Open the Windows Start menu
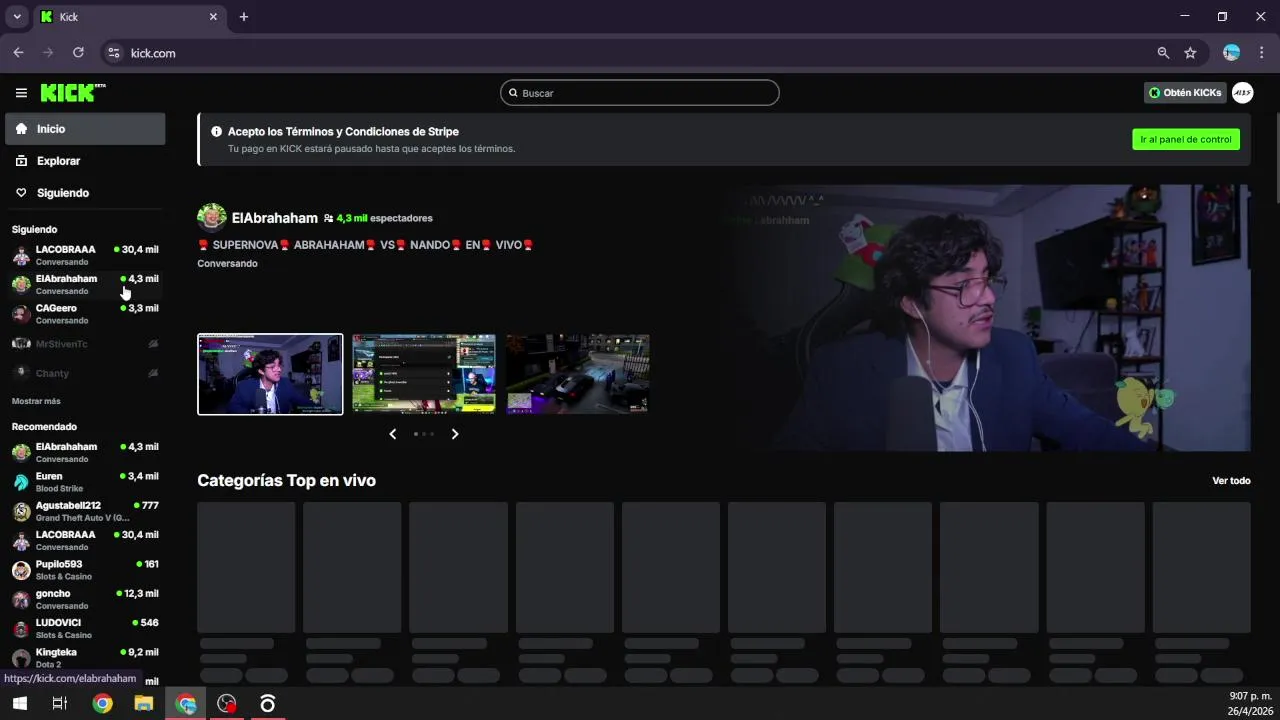The image size is (1280, 720). pyautogui.click(x=19, y=704)
